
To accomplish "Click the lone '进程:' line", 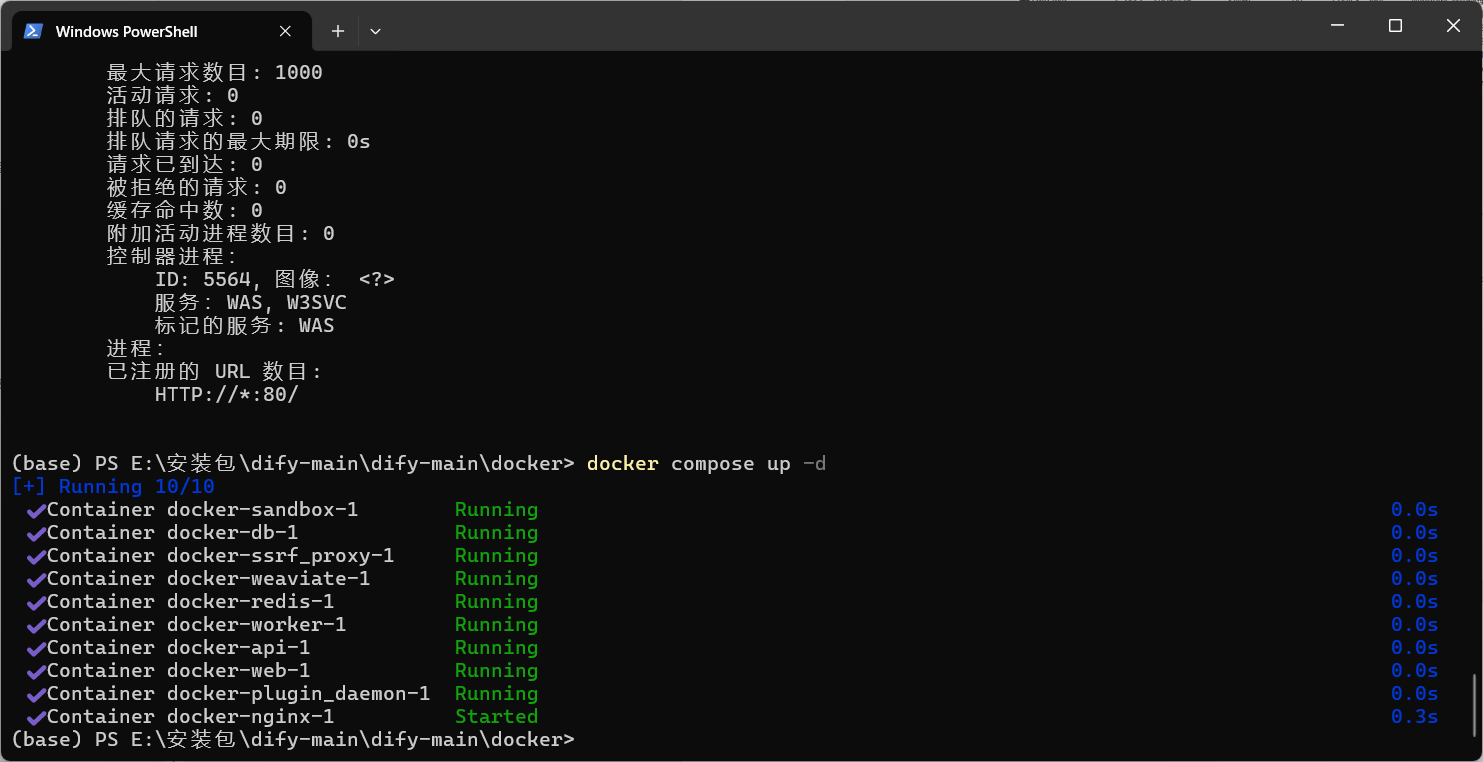I will [x=136, y=349].
